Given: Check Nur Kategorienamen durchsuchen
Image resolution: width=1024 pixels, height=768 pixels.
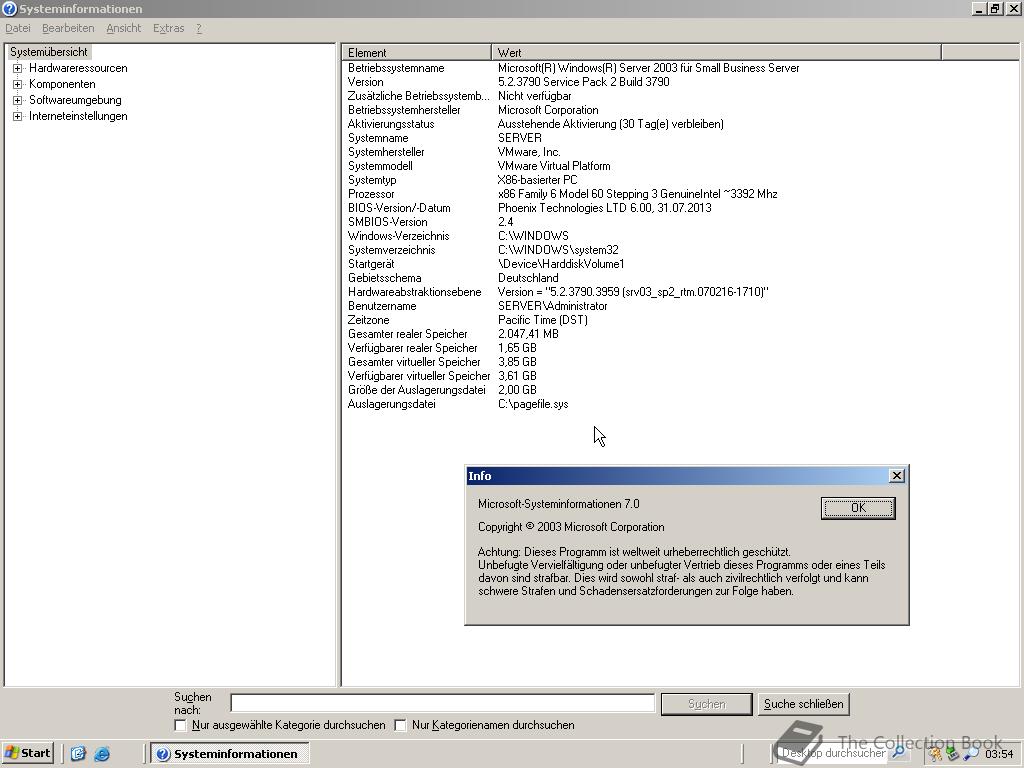Looking at the screenshot, I should tap(400, 726).
